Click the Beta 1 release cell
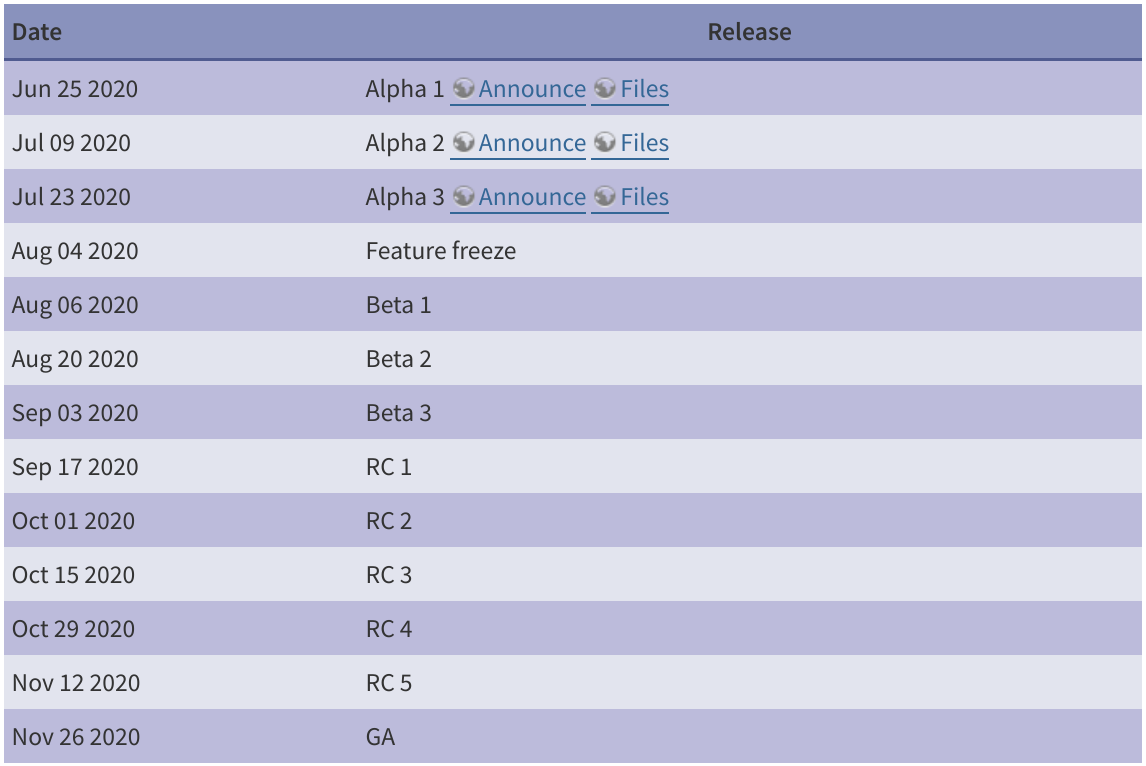Image resolution: width=1146 pixels, height=766 pixels. pyautogui.click(x=398, y=305)
